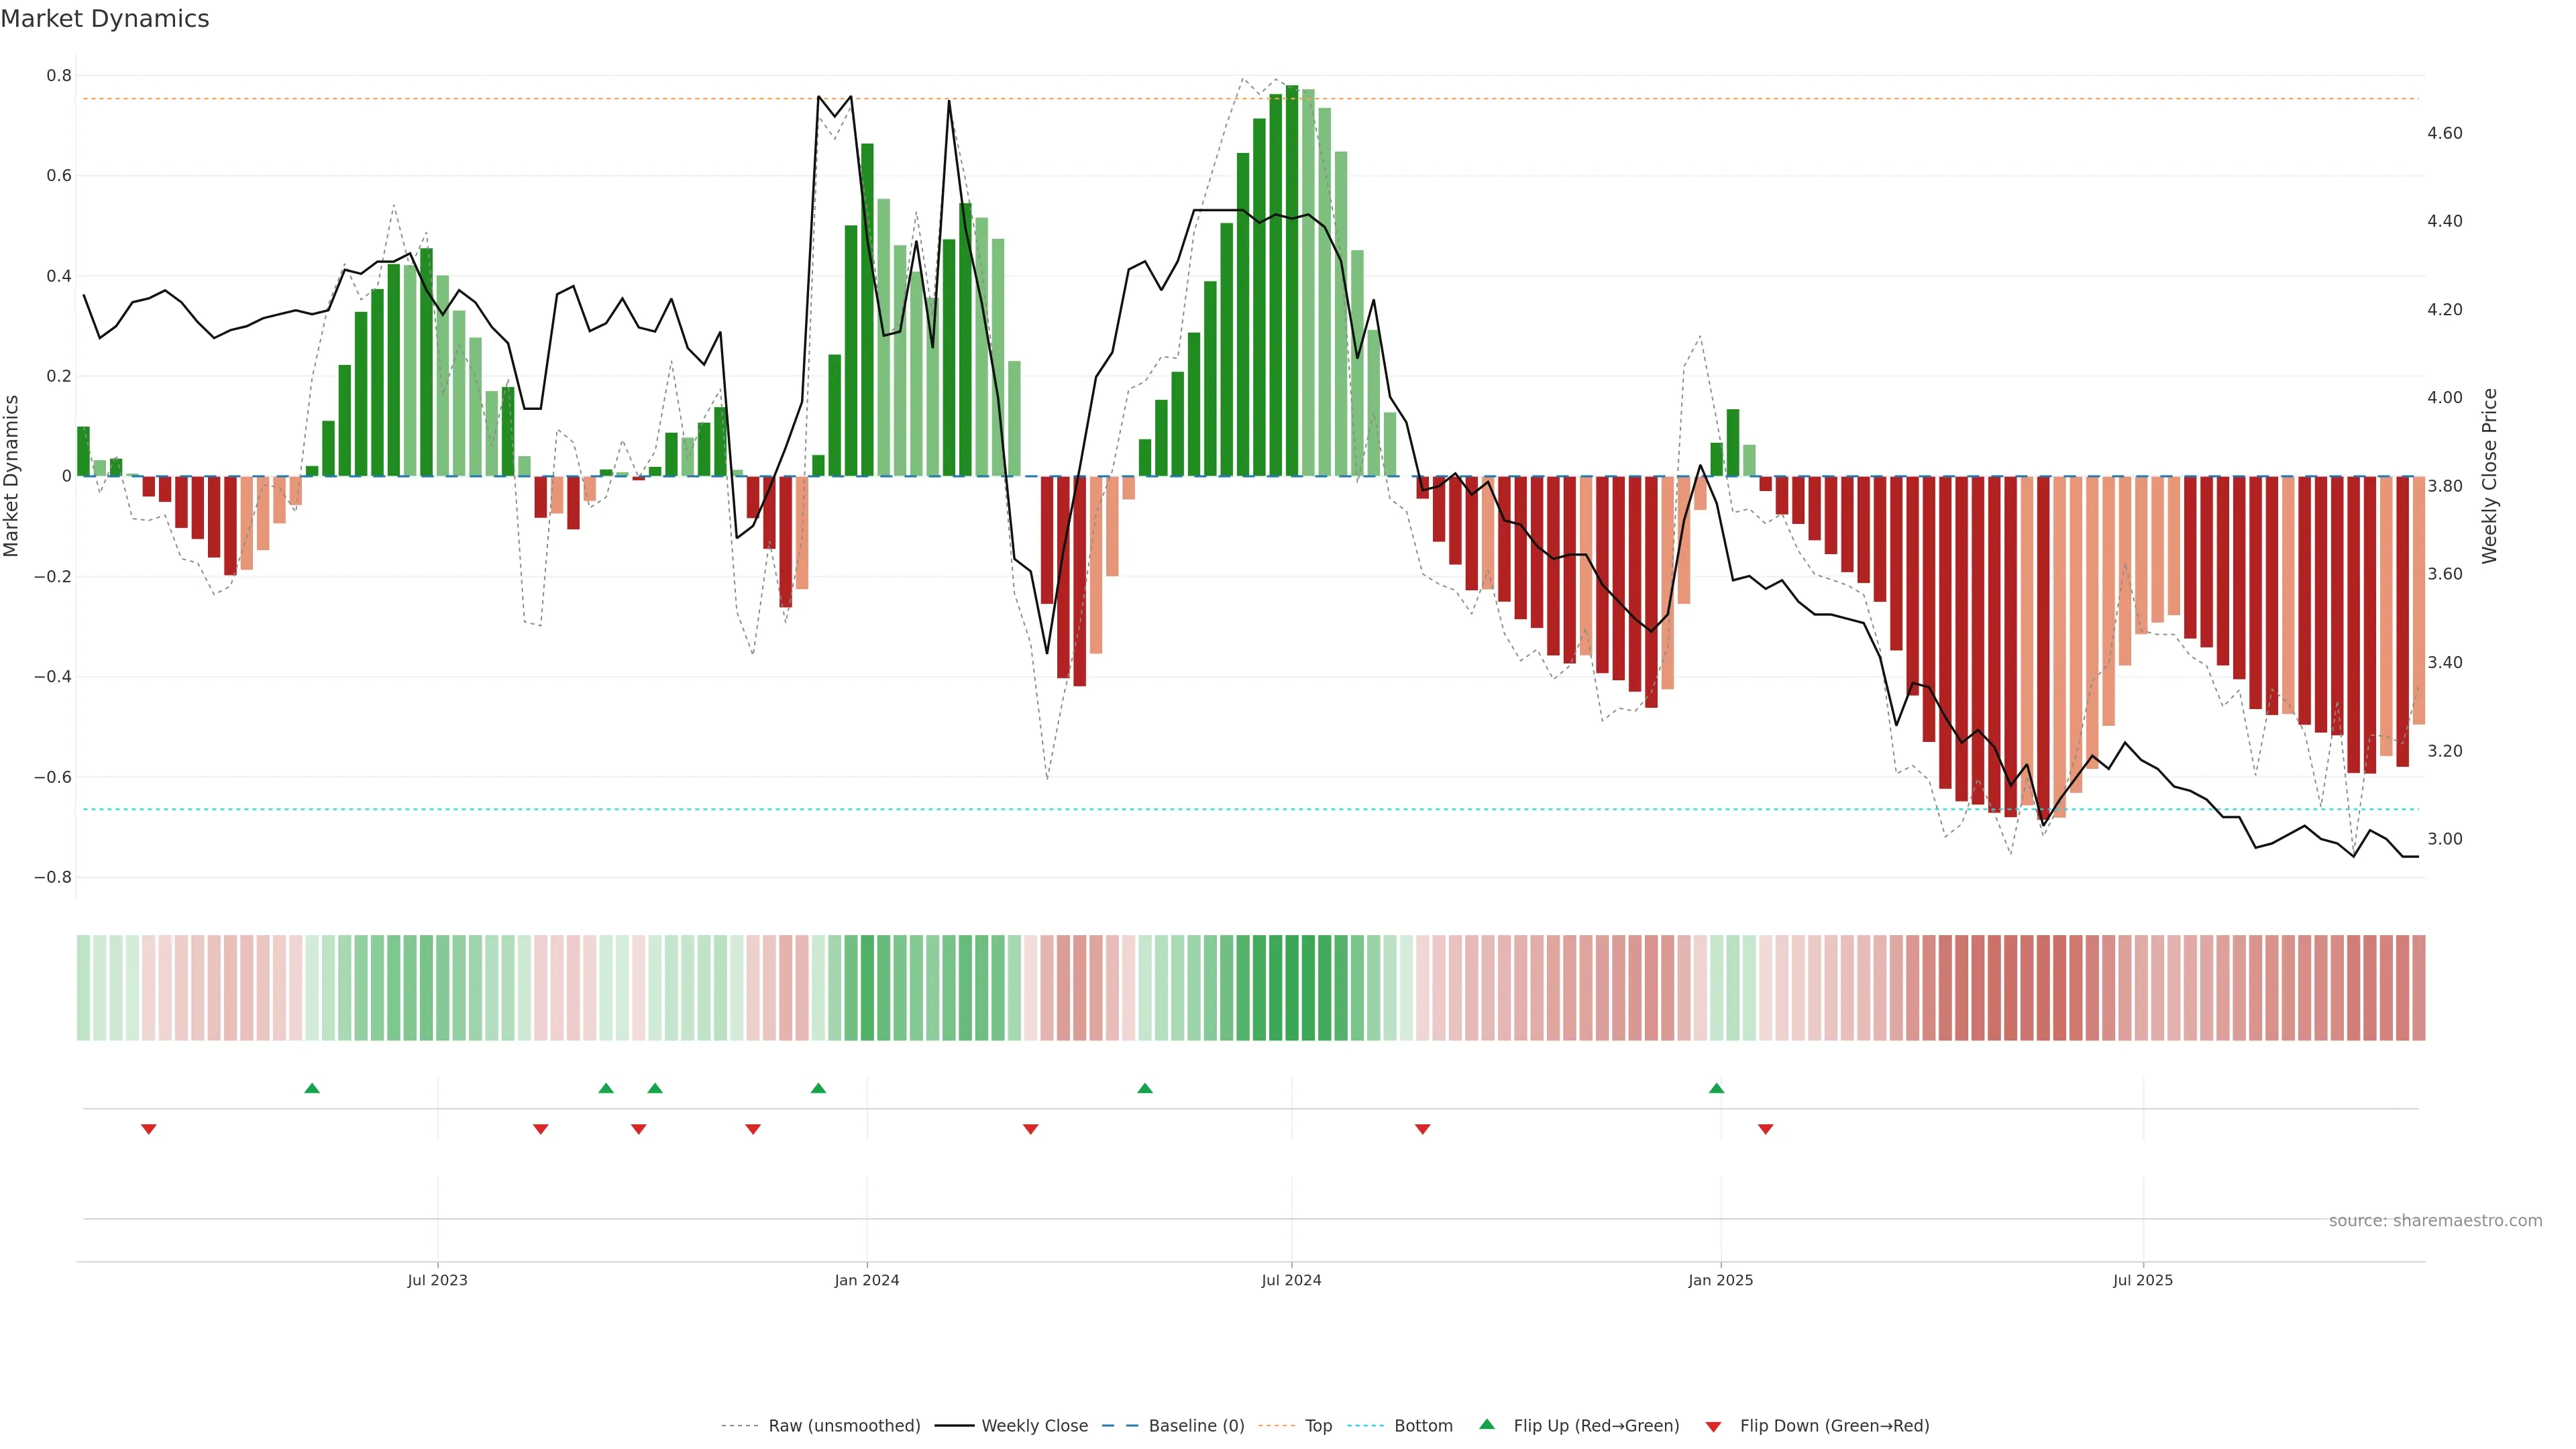Click the last green flip-up marker near Jan 2025
Screen dimensions: 2576x1449
(x=1716, y=1088)
